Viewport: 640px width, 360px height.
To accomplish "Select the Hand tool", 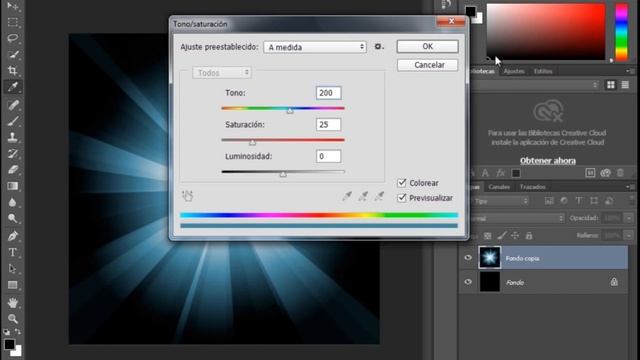I will pyautogui.click(x=13, y=302).
